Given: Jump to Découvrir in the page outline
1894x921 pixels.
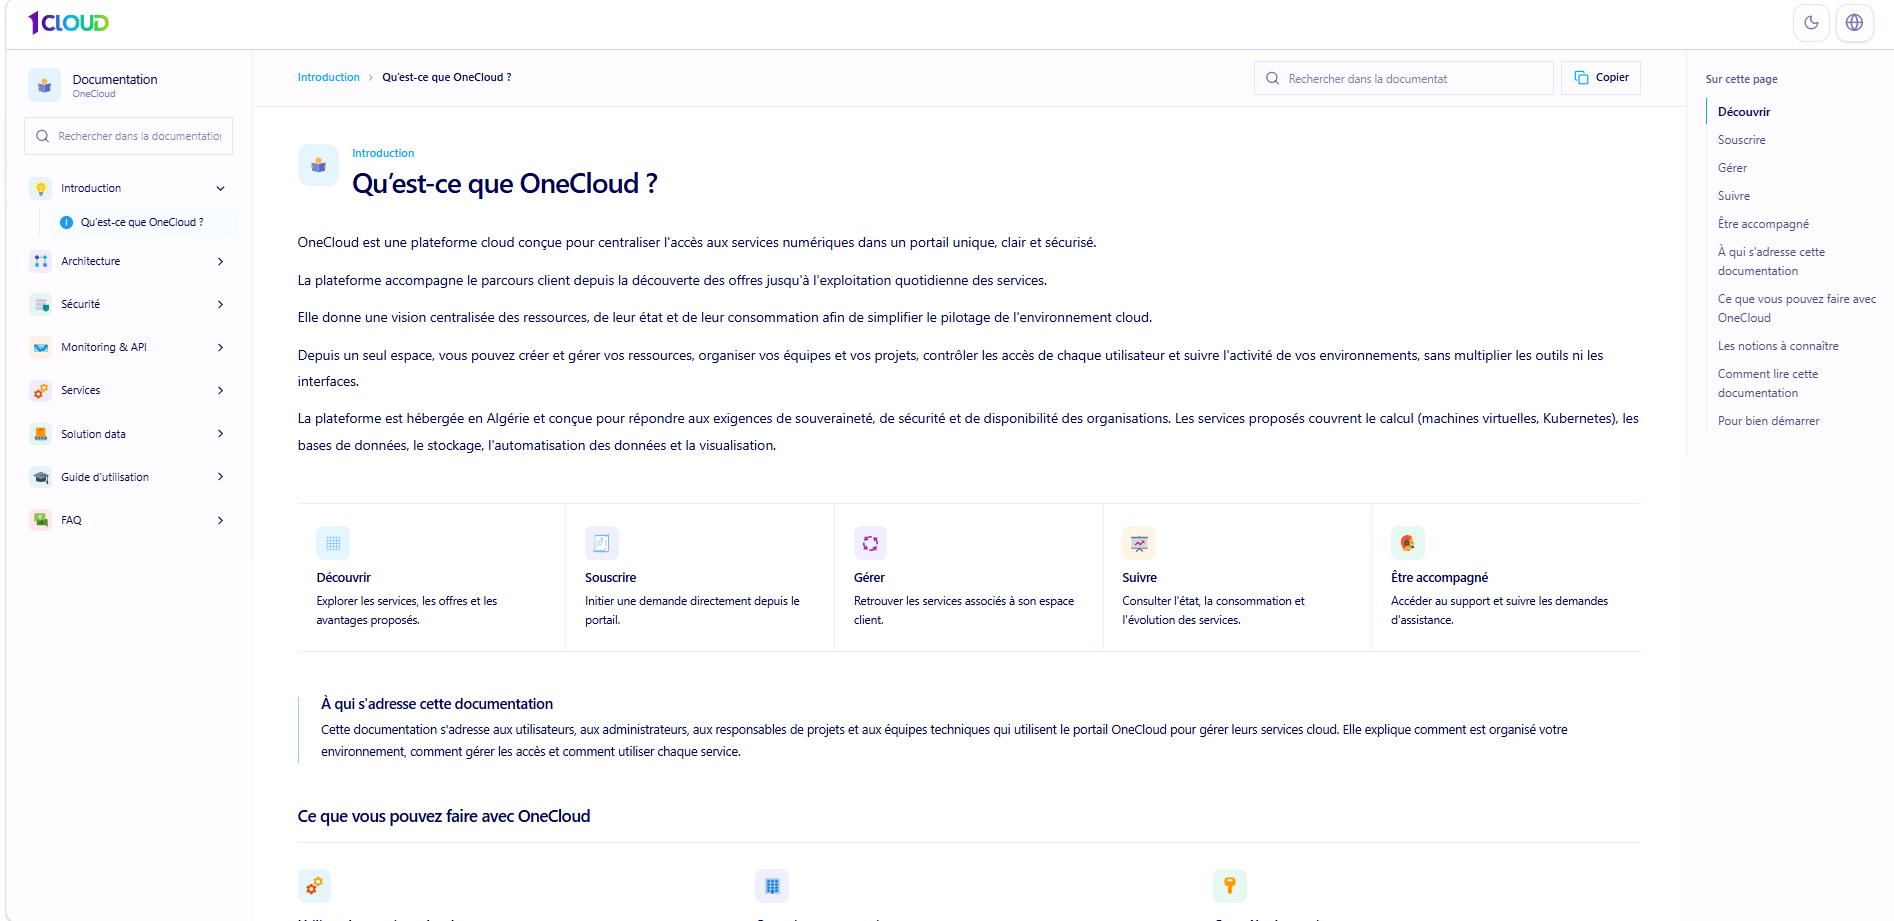Looking at the screenshot, I should 1744,112.
